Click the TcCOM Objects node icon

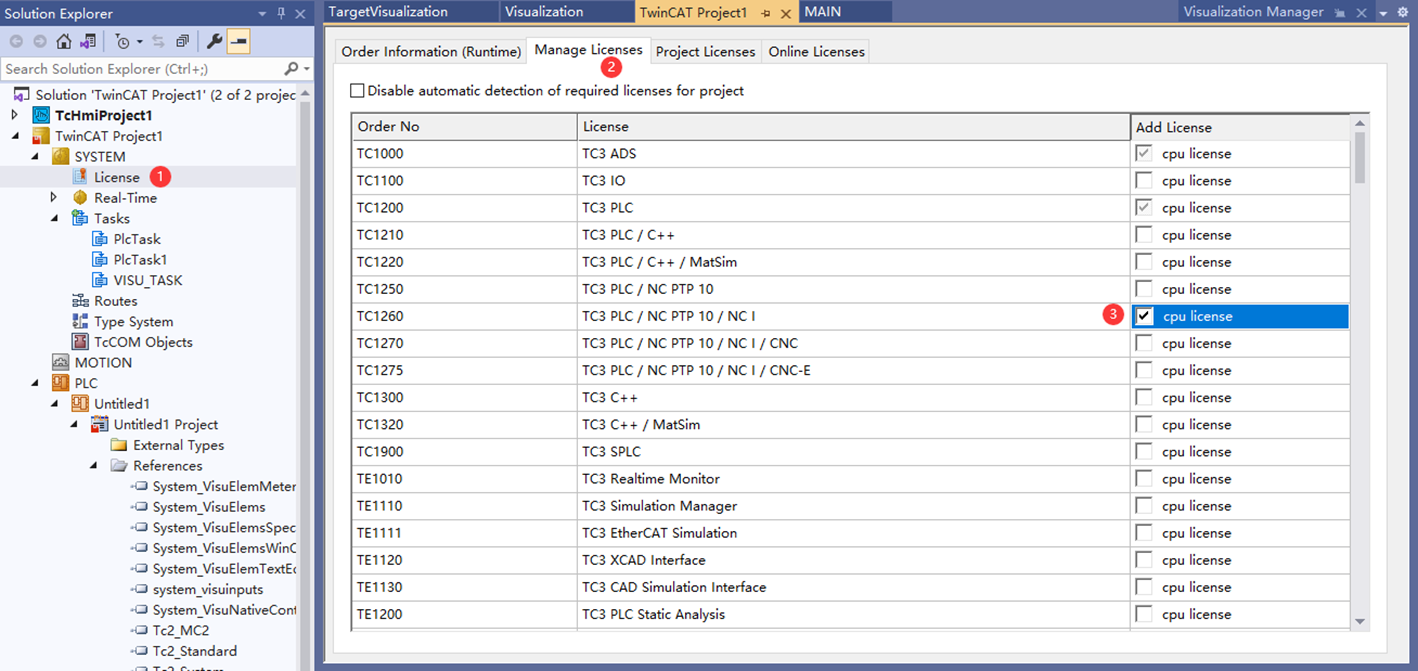pos(80,342)
